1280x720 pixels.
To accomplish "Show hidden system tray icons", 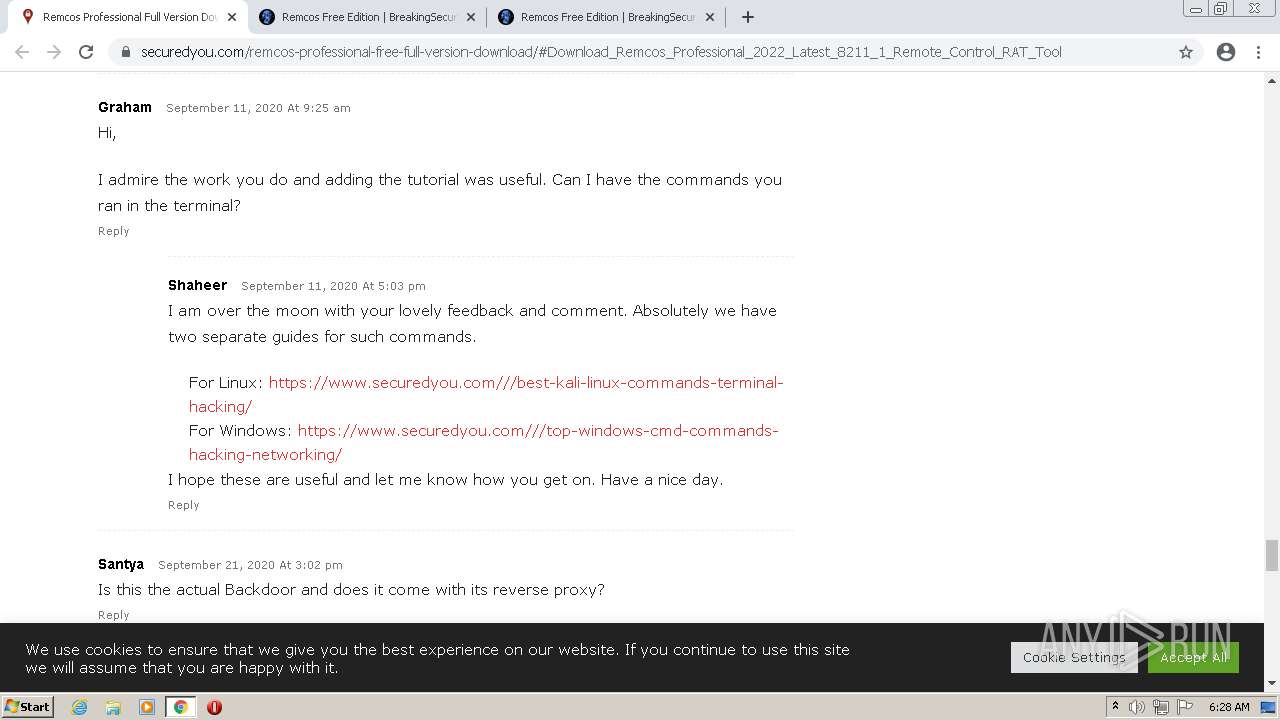I will pyautogui.click(x=1115, y=707).
